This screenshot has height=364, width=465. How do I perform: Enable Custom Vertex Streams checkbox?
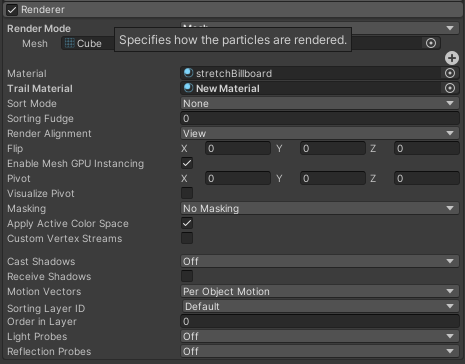pos(187,238)
